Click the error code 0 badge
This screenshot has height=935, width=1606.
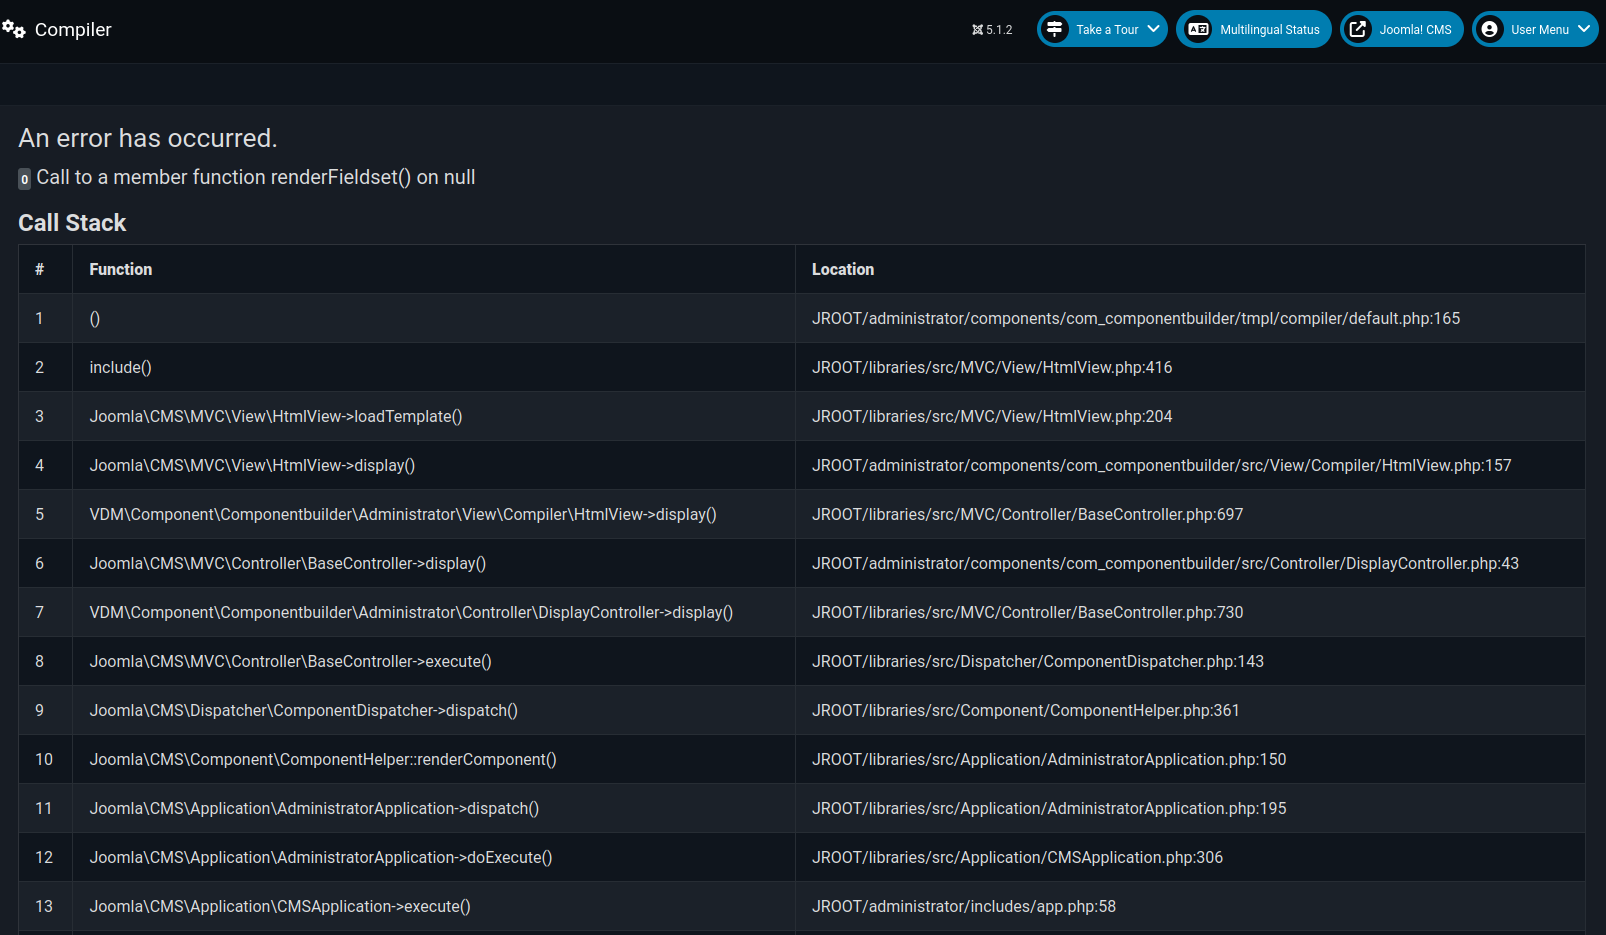(25, 179)
